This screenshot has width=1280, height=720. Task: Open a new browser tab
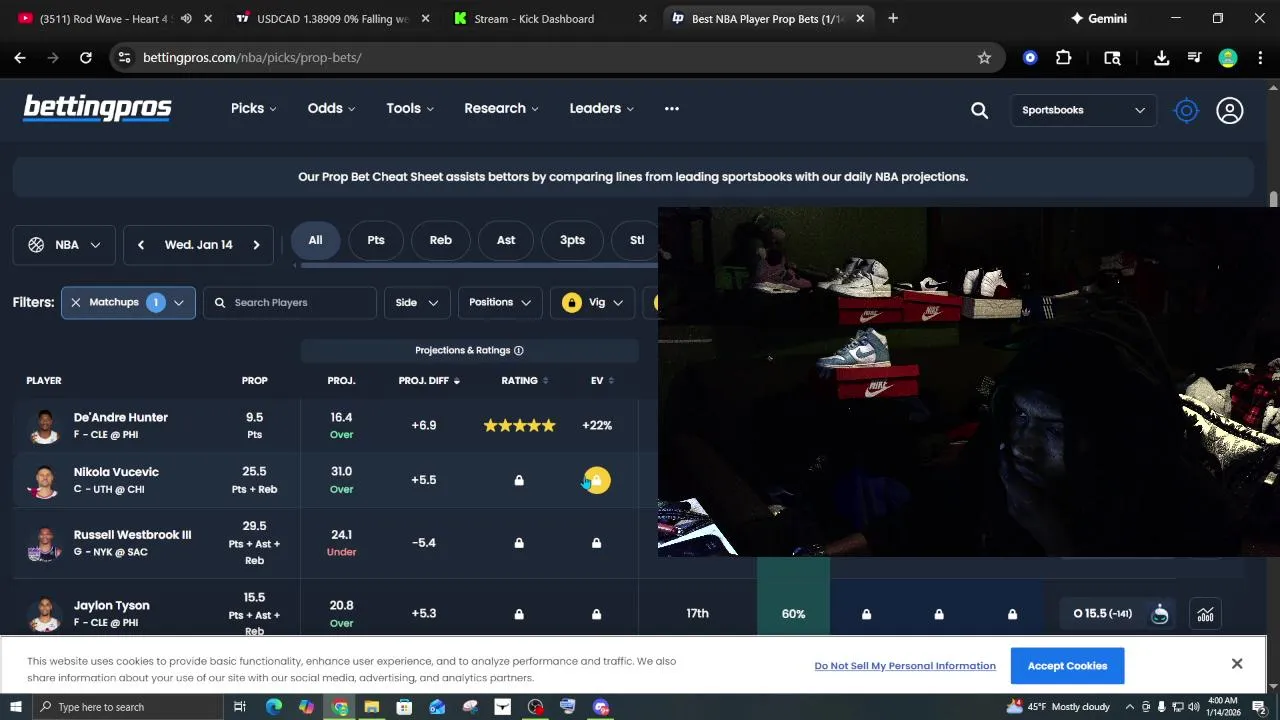(893, 18)
